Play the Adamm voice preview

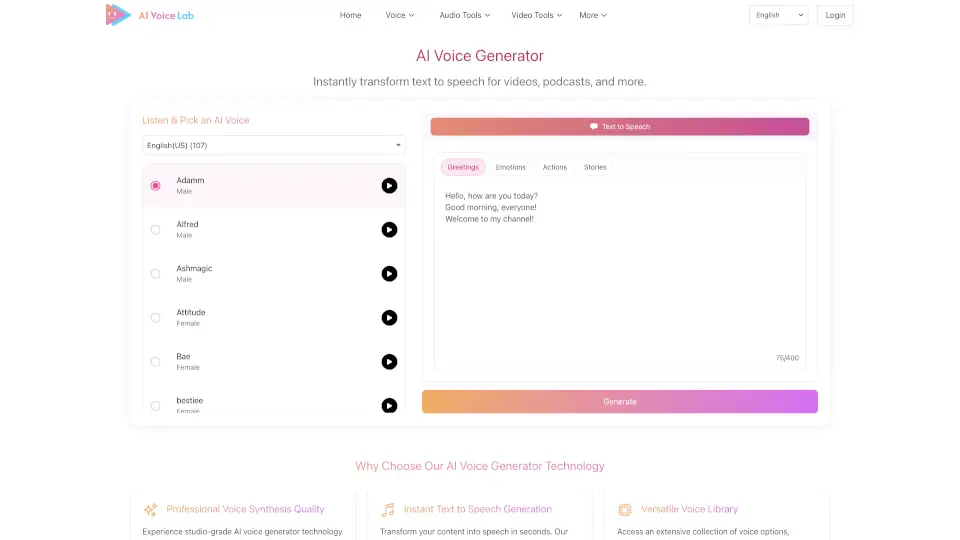point(389,186)
